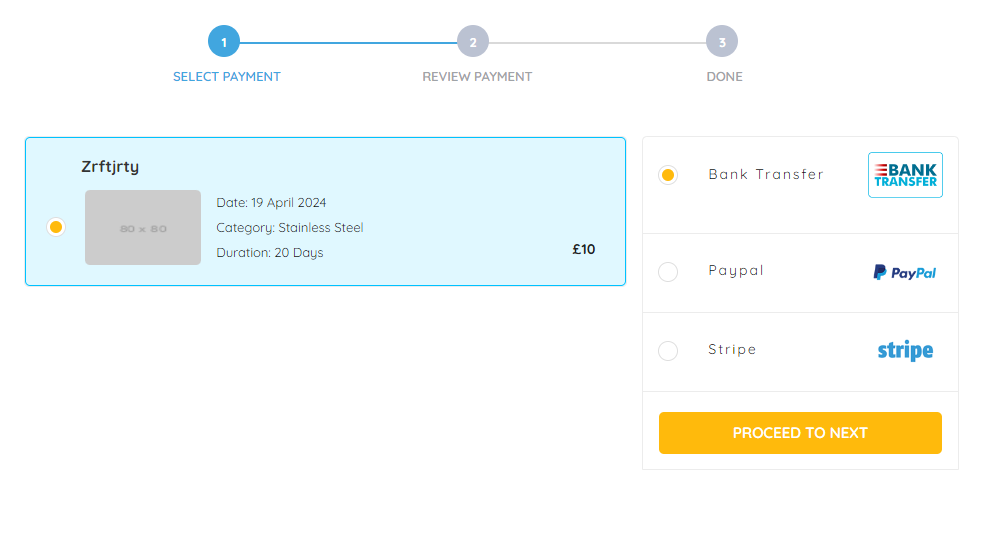
Task: Open the Select Payment step label
Action: point(227,76)
